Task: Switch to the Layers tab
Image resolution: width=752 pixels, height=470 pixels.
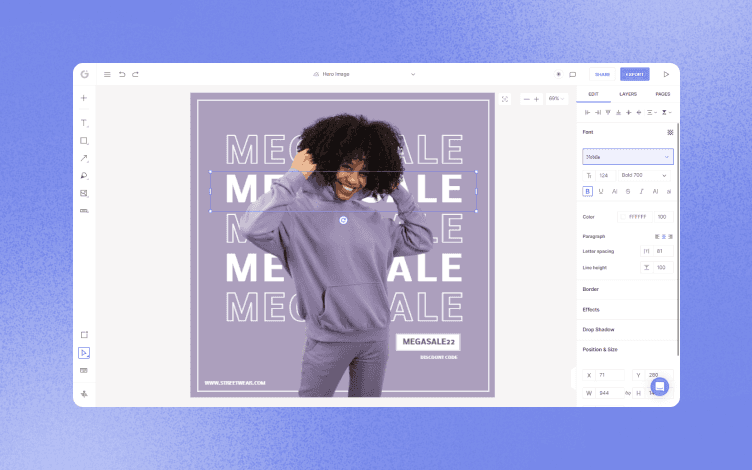Action: (628, 94)
